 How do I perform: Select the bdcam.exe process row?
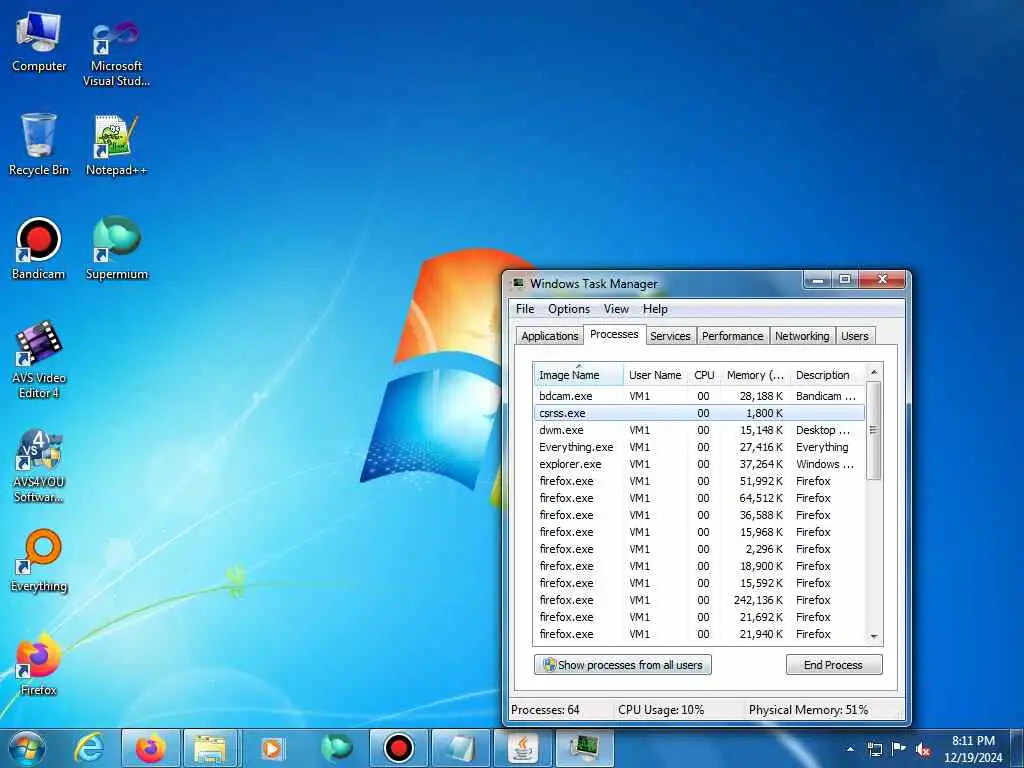point(699,396)
